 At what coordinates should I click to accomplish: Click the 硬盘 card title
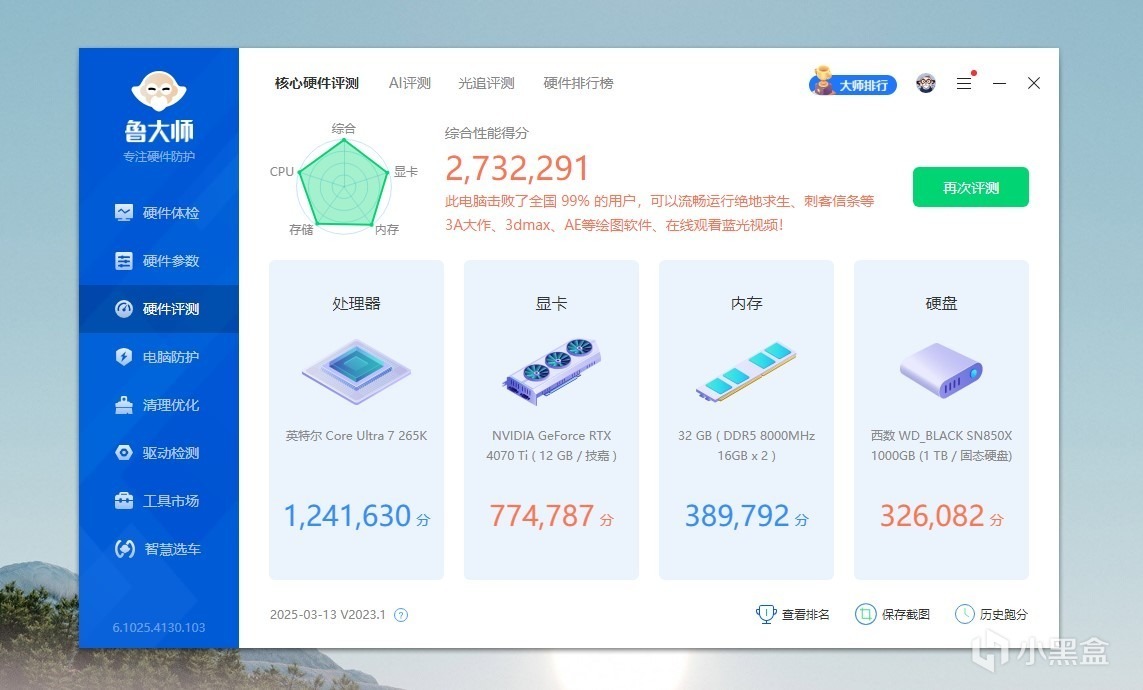(941, 303)
